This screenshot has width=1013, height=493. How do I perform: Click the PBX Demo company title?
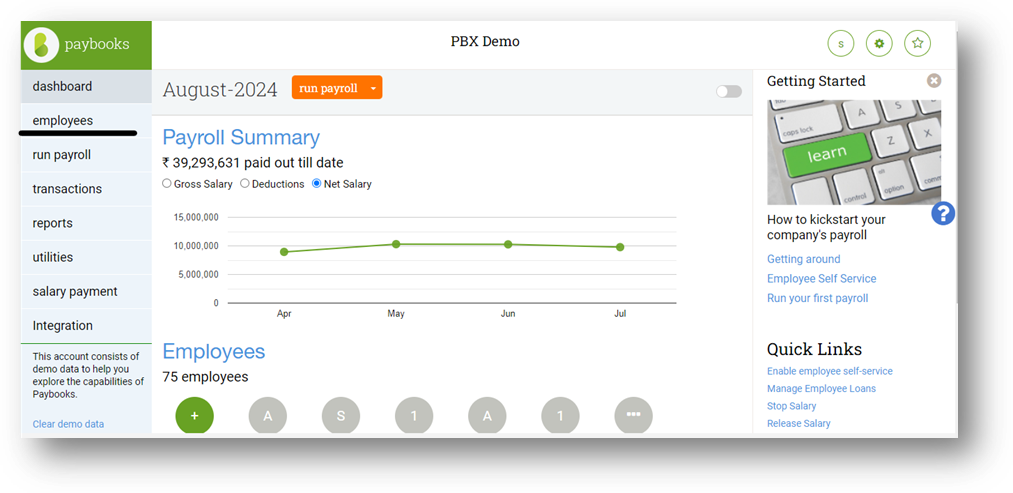click(x=485, y=42)
